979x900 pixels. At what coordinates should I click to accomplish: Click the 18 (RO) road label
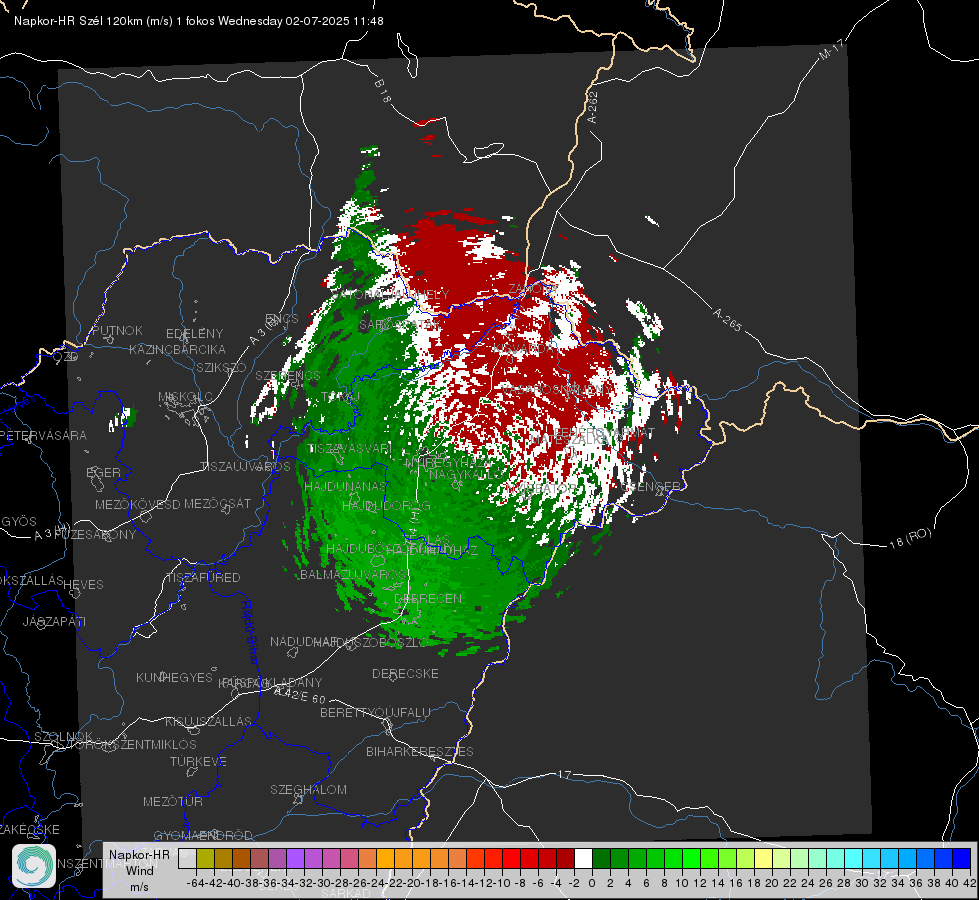tap(910, 538)
